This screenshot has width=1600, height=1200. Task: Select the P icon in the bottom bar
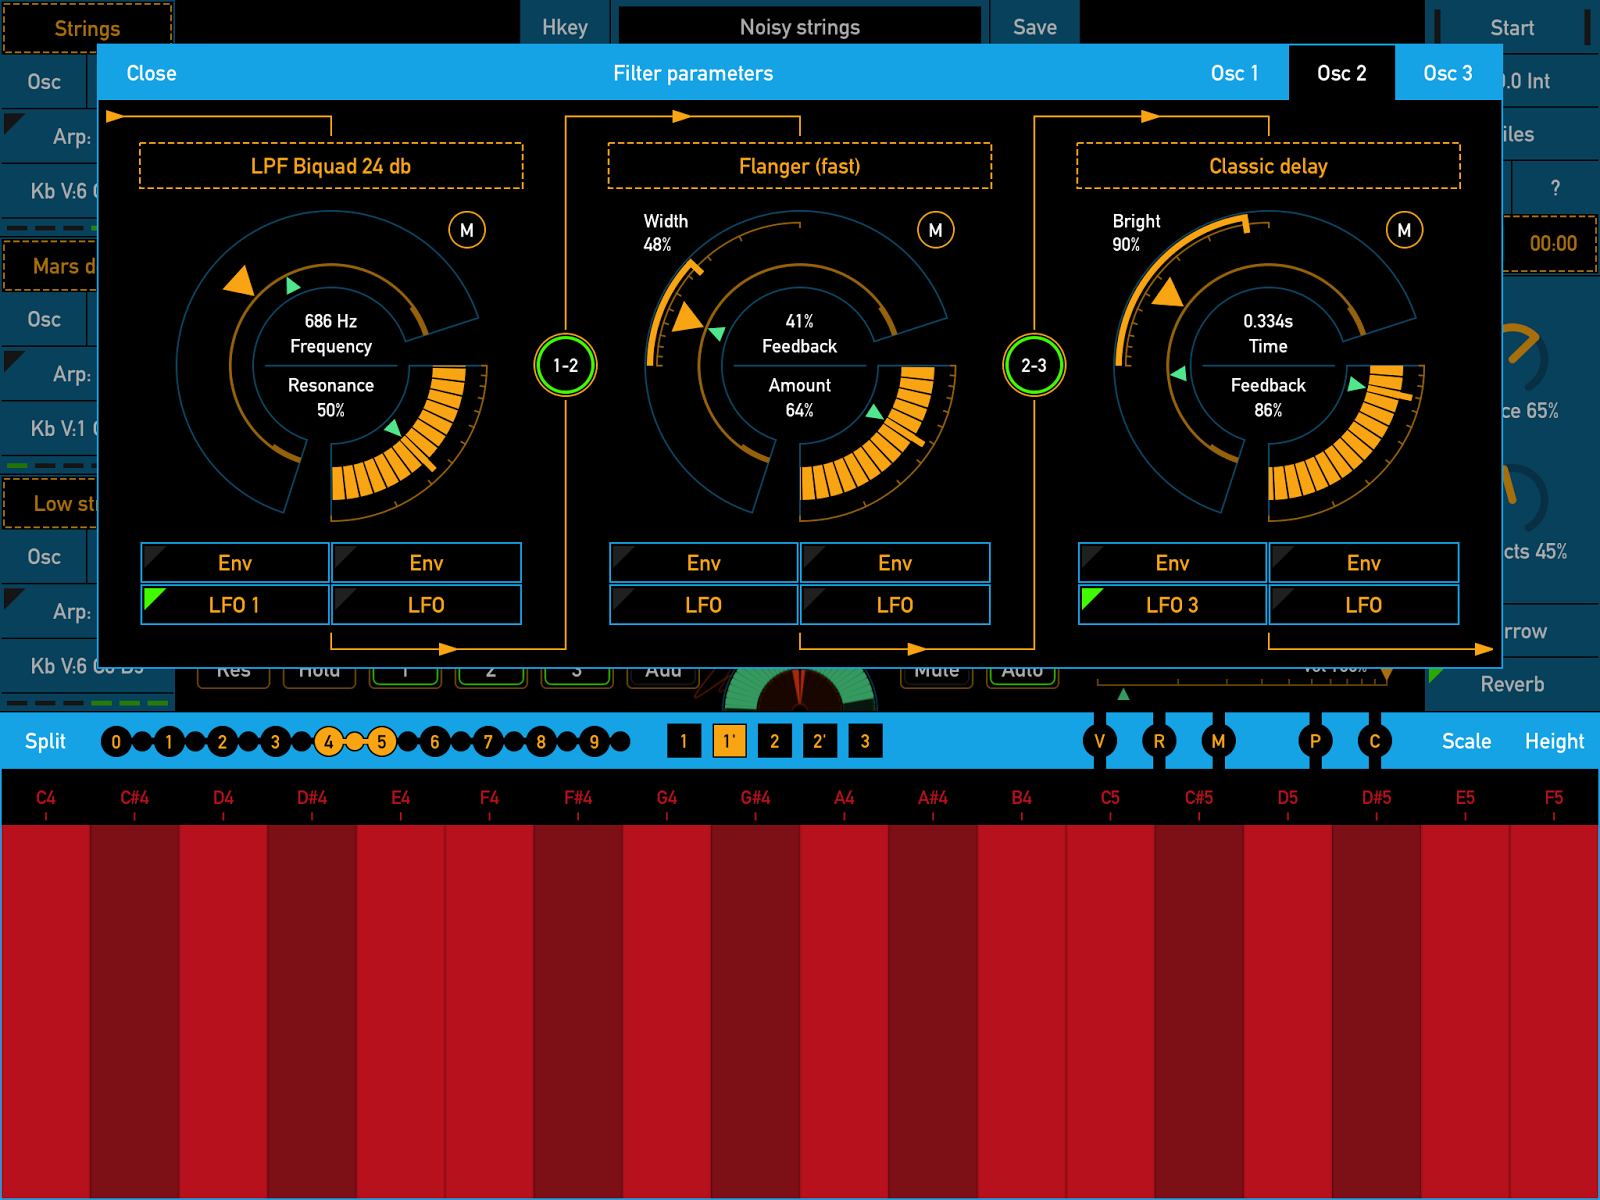tap(1316, 741)
